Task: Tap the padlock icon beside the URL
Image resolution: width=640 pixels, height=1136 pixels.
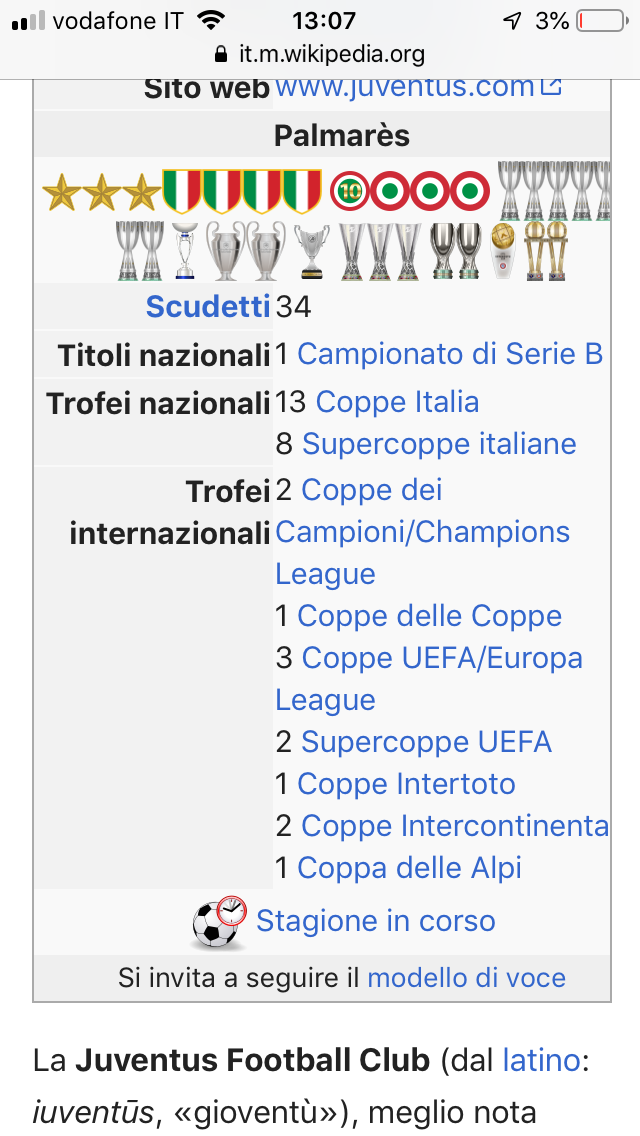Action: tap(222, 54)
